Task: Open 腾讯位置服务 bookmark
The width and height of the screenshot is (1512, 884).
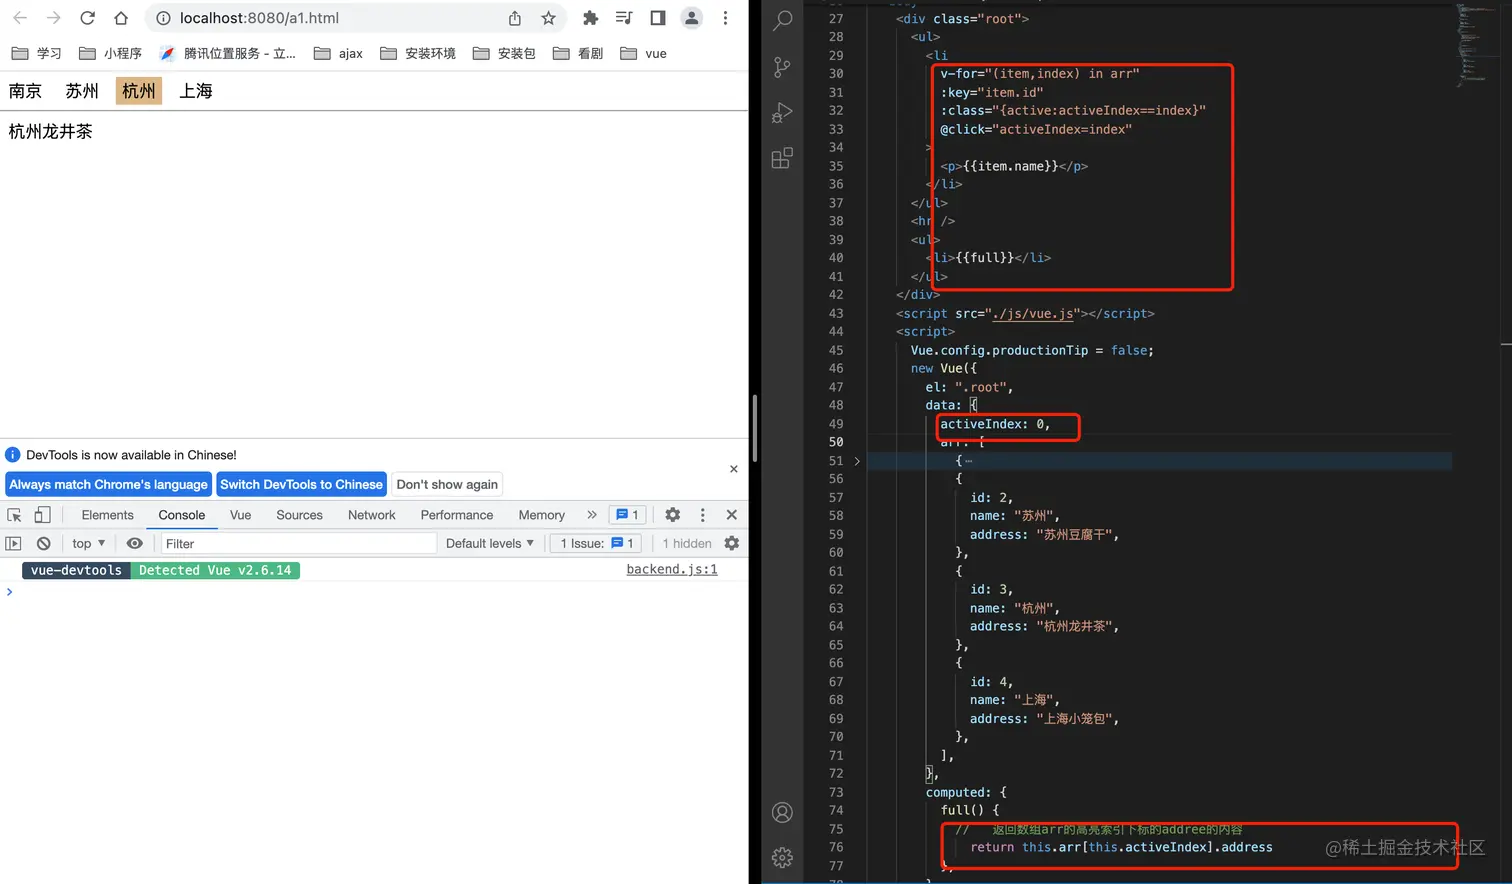Action: 228,53
